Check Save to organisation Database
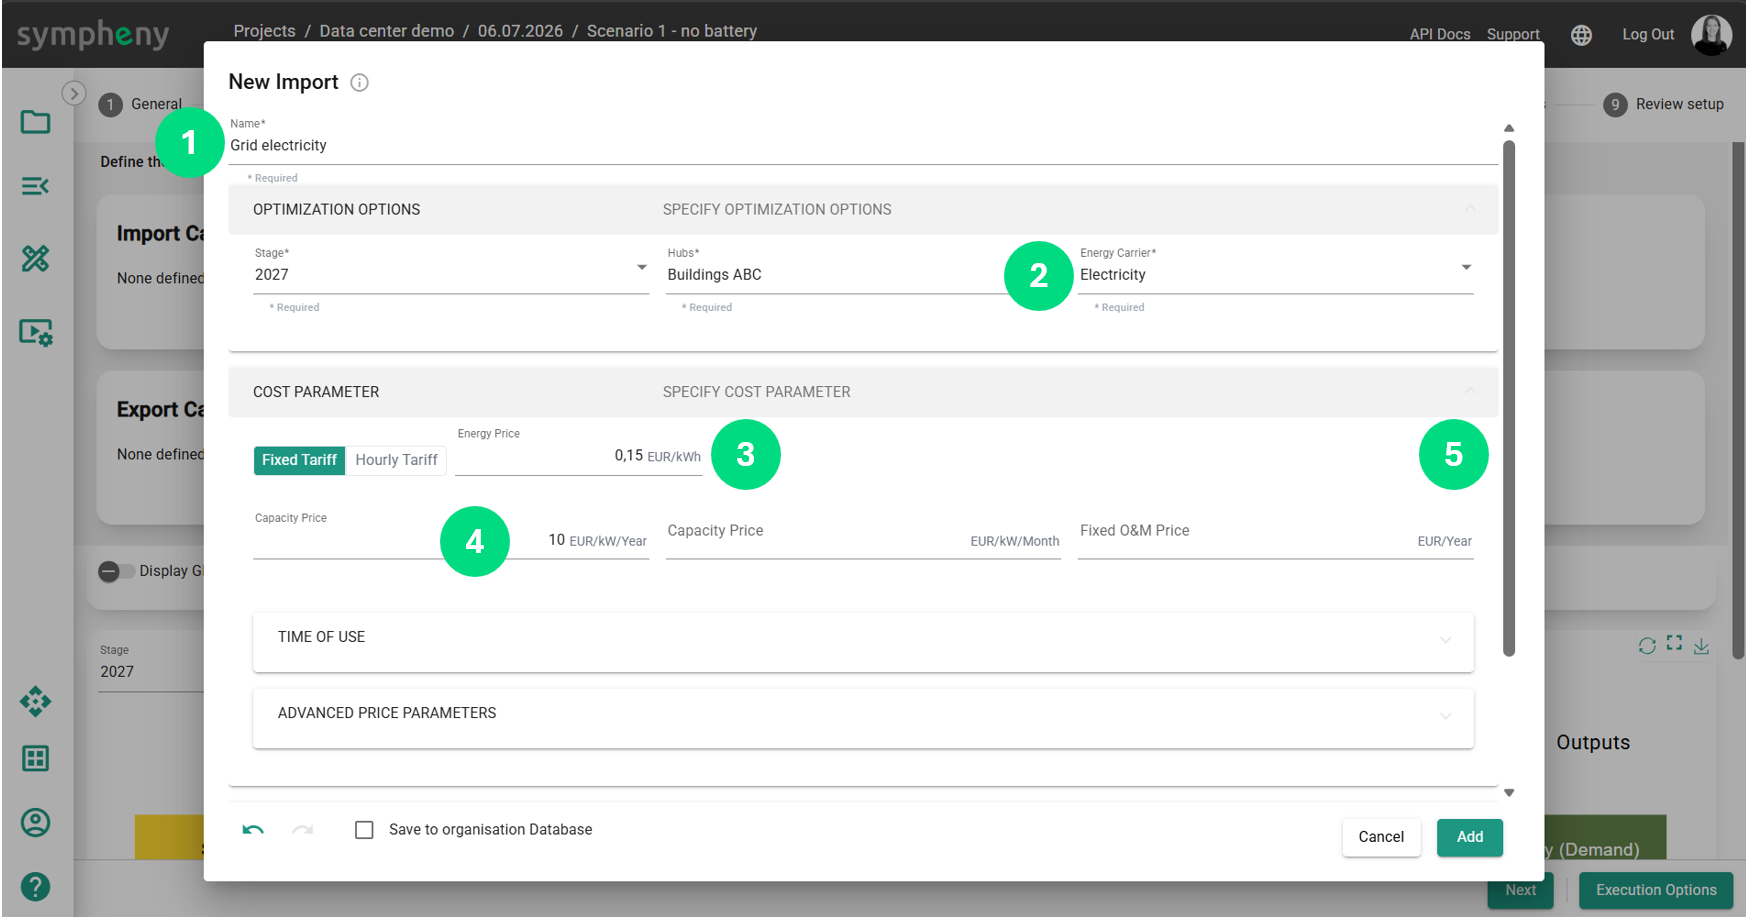The width and height of the screenshot is (1746, 917). [365, 830]
